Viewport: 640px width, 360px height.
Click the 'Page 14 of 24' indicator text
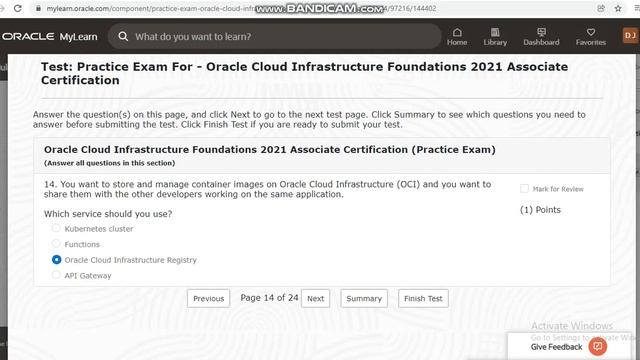click(x=269, y=298)
